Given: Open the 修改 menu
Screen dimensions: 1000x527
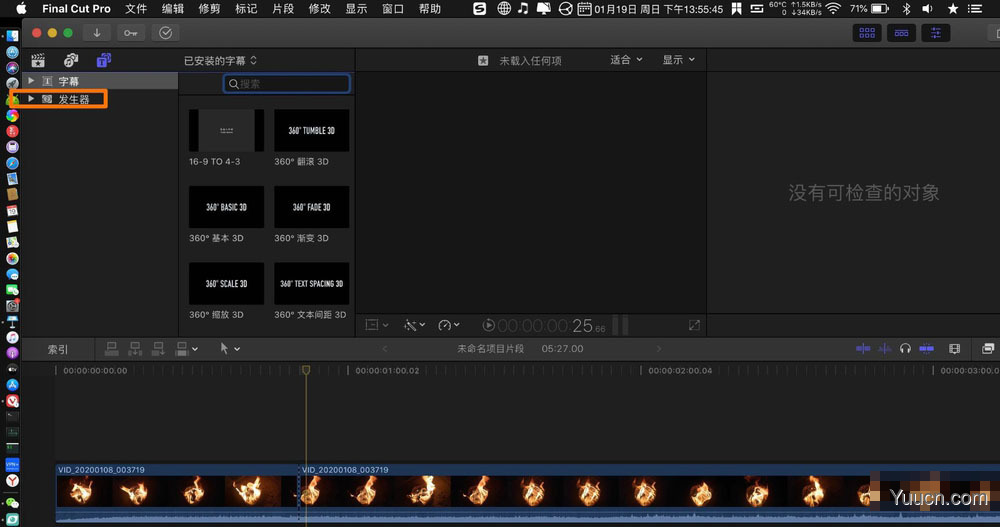Looking at the screenshot, I should (x=320, y=8).
